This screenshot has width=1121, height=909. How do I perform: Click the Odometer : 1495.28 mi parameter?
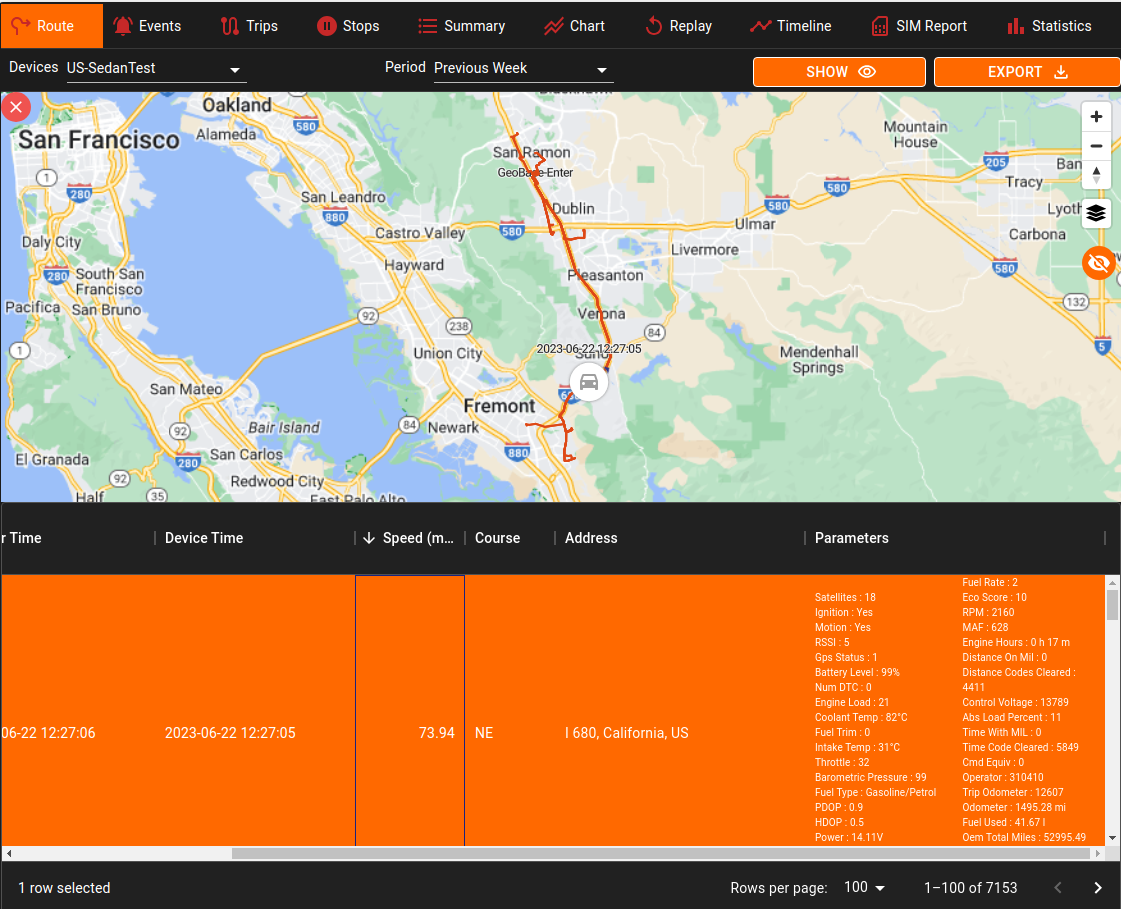tap(1014, 807)
